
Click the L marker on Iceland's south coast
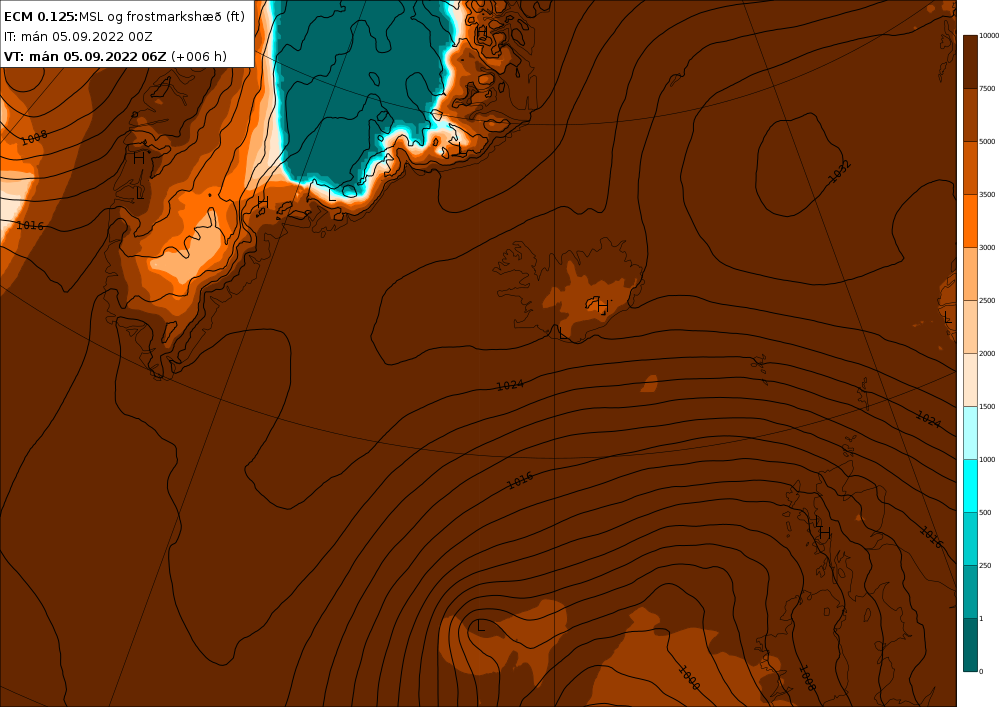[562, 333]
